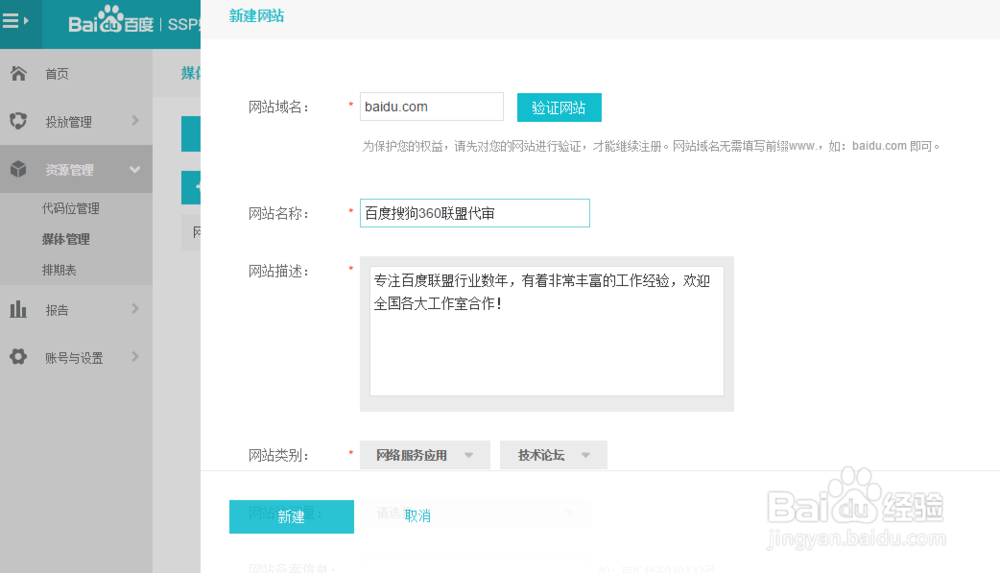
Task: Click the 网站域名 input with baidu.com
Action: coord(432,107)
